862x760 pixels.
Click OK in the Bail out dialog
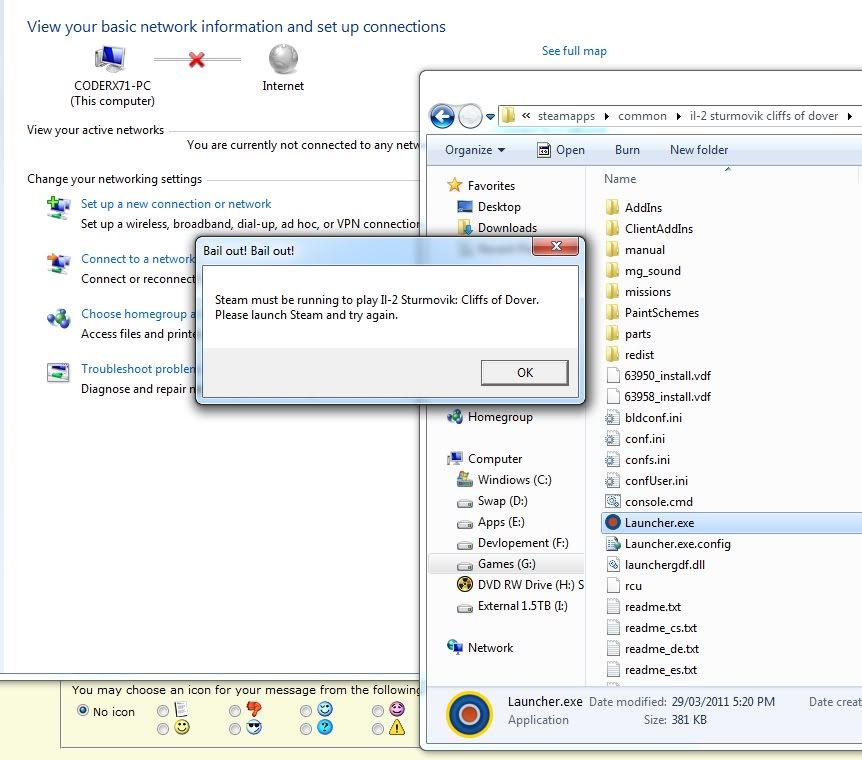[524, 372]
